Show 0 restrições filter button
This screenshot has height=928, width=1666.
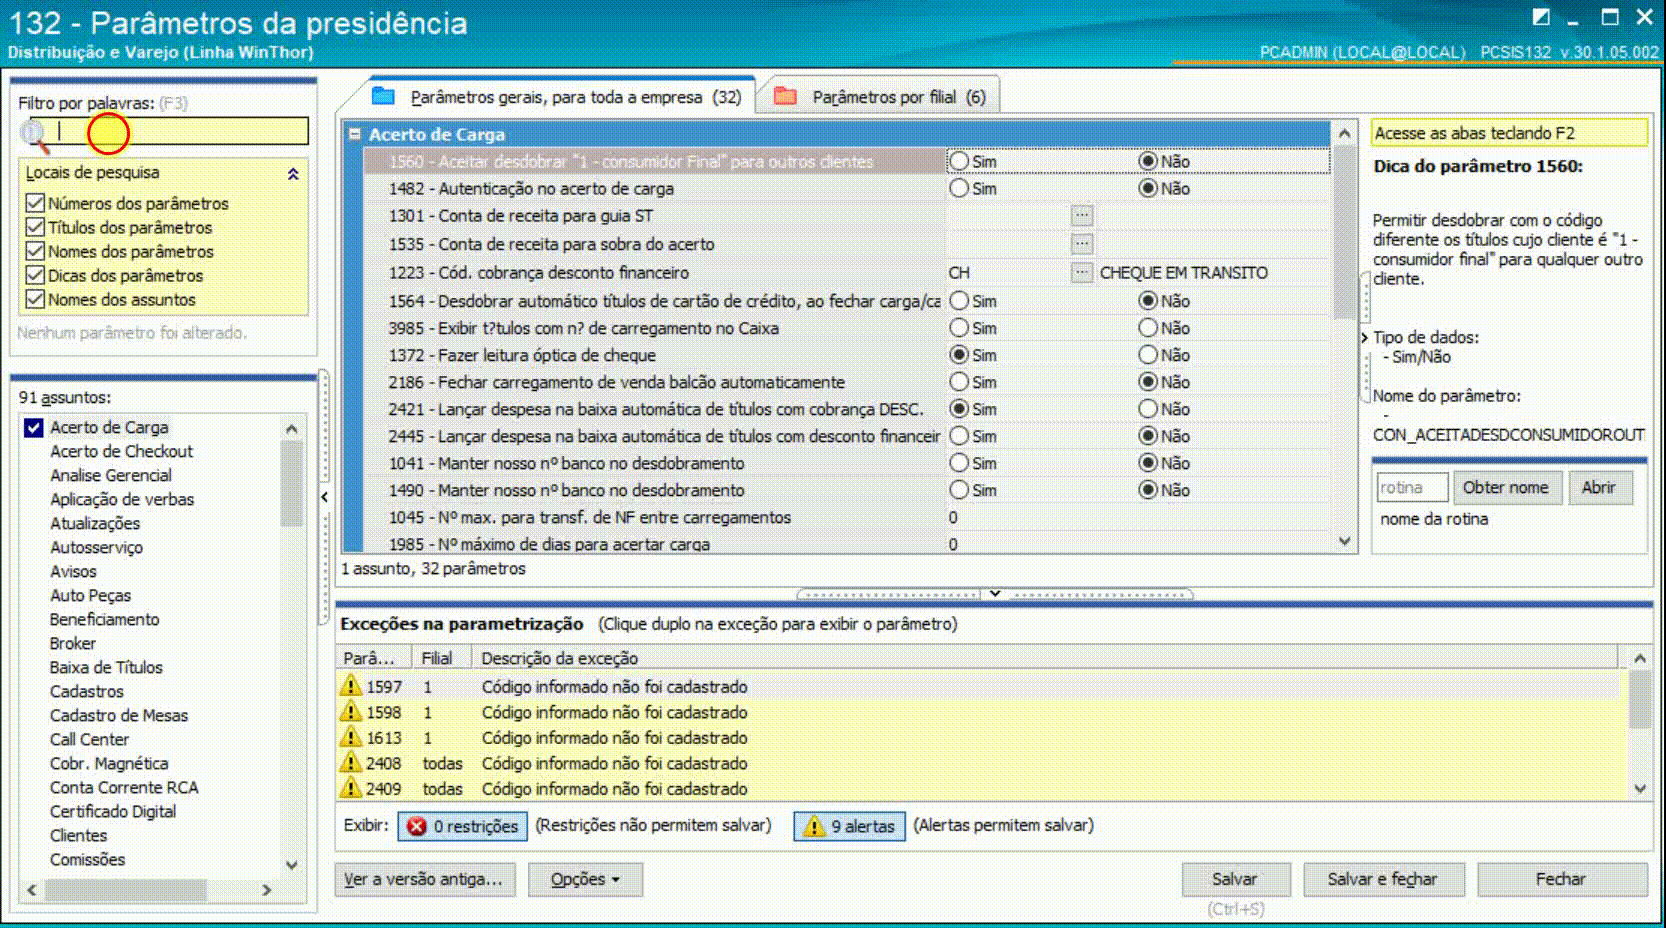click(x=463, y=826)
